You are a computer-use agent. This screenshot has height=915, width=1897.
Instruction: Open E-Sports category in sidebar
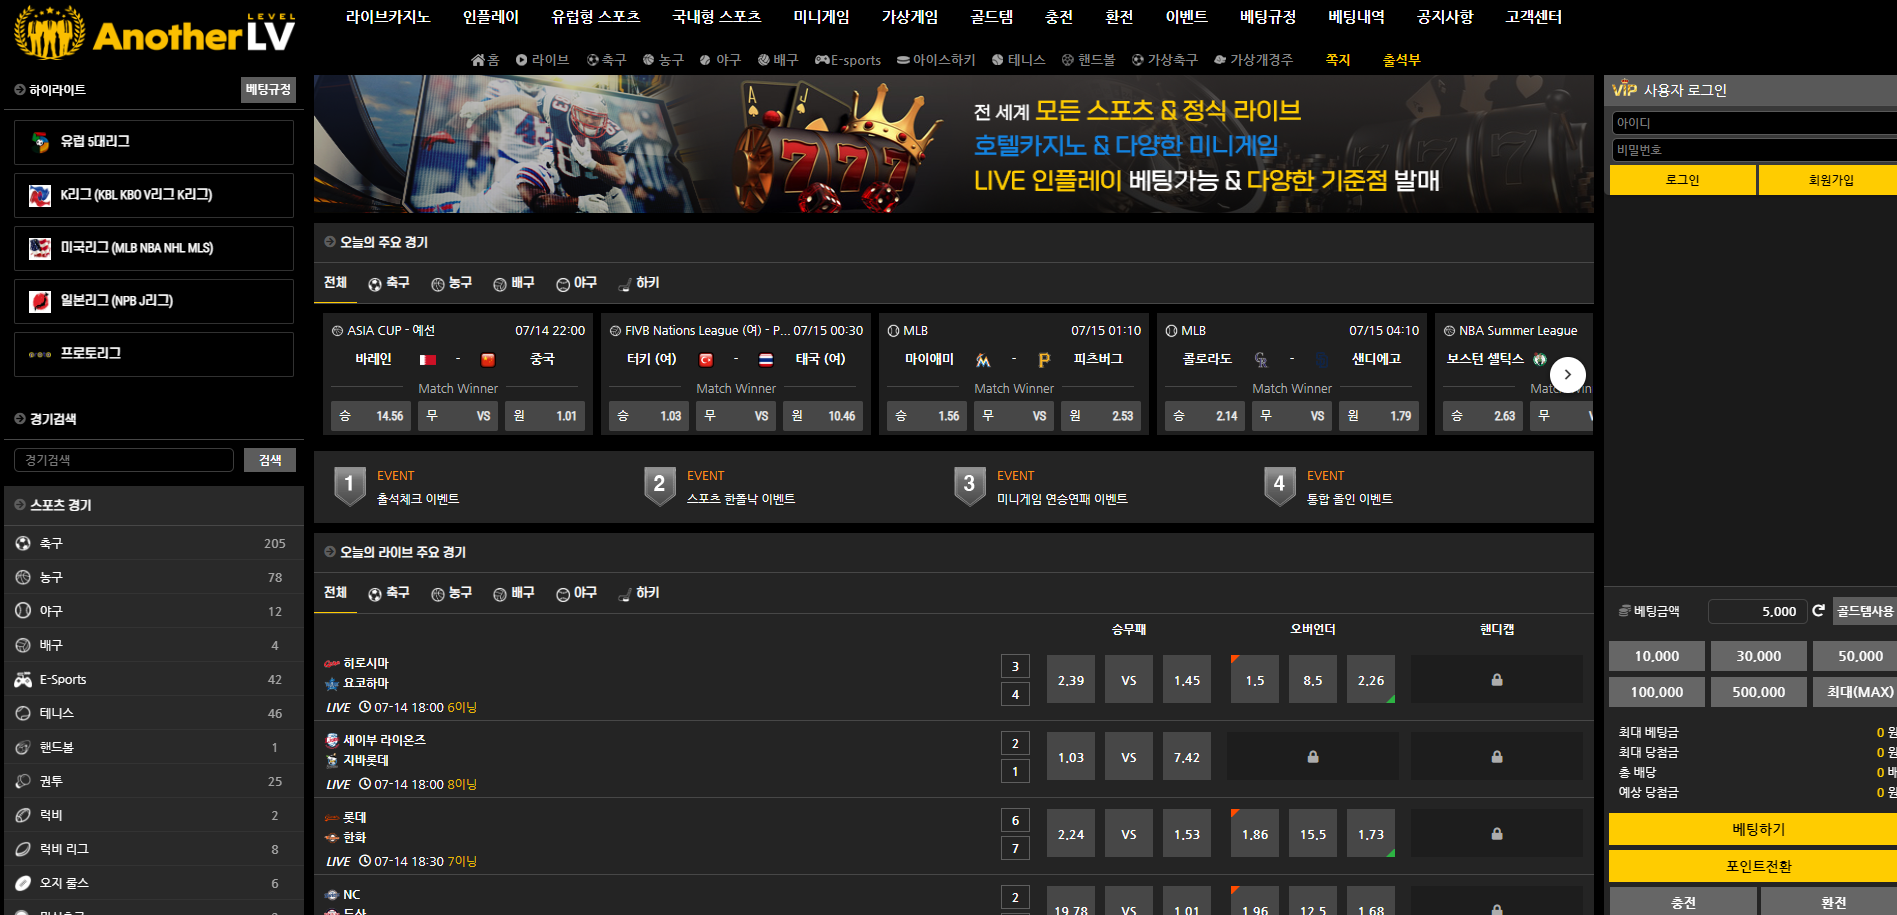(x=154, y=679)
